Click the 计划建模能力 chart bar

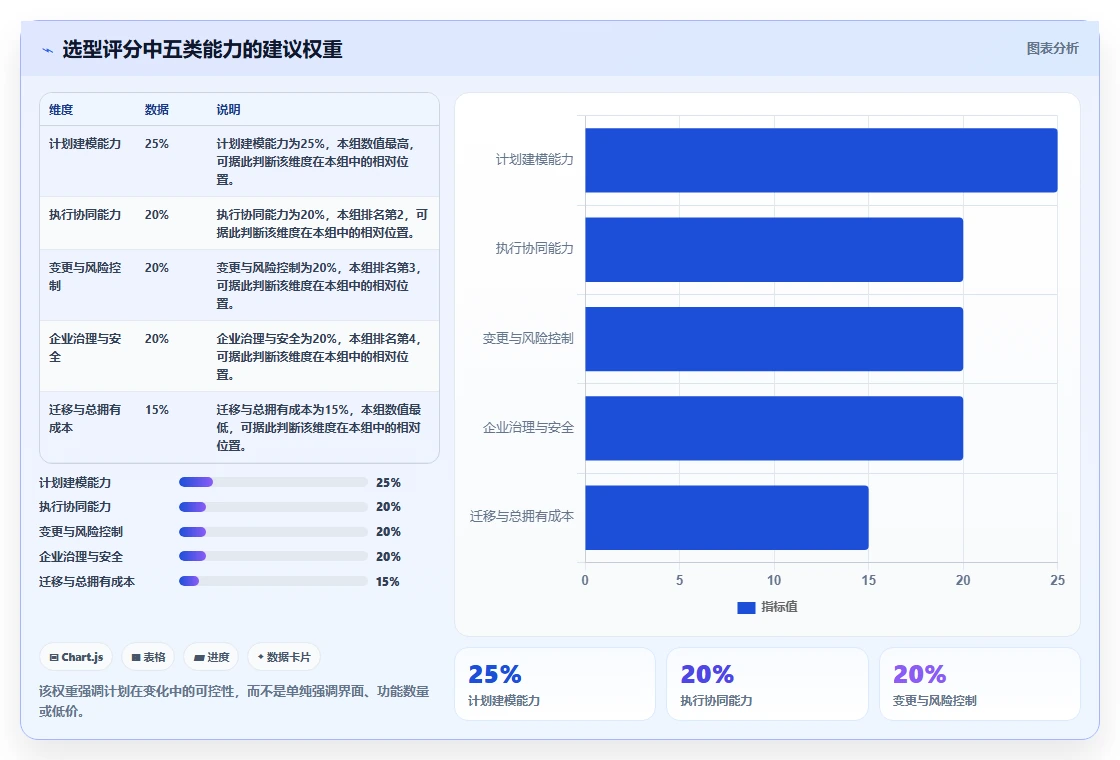[x=821, y=160]
